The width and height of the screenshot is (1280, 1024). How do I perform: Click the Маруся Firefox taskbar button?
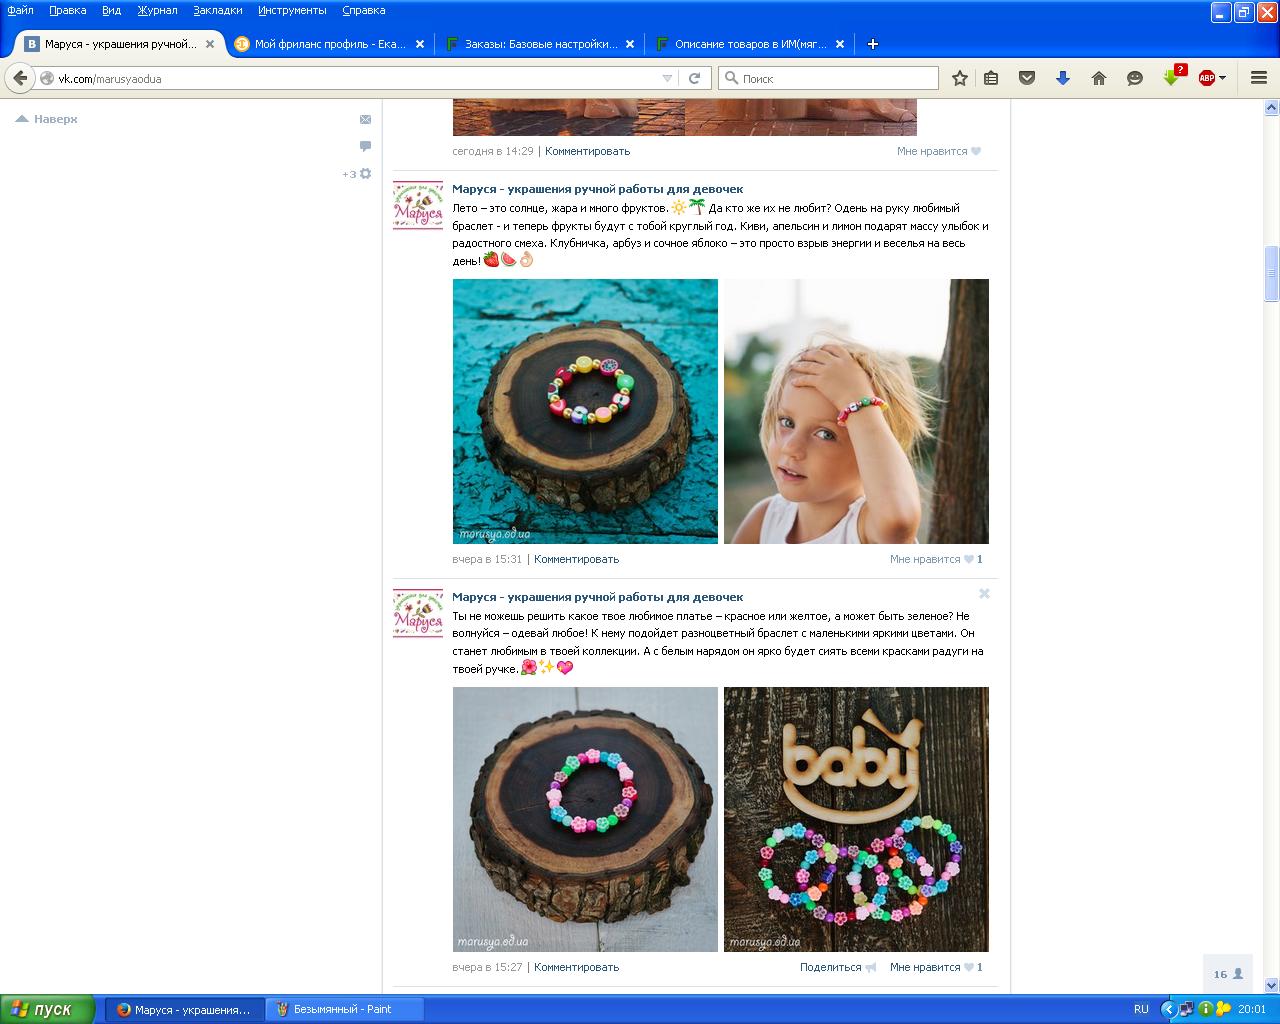pyautogui.click(x=185, y=1009)
